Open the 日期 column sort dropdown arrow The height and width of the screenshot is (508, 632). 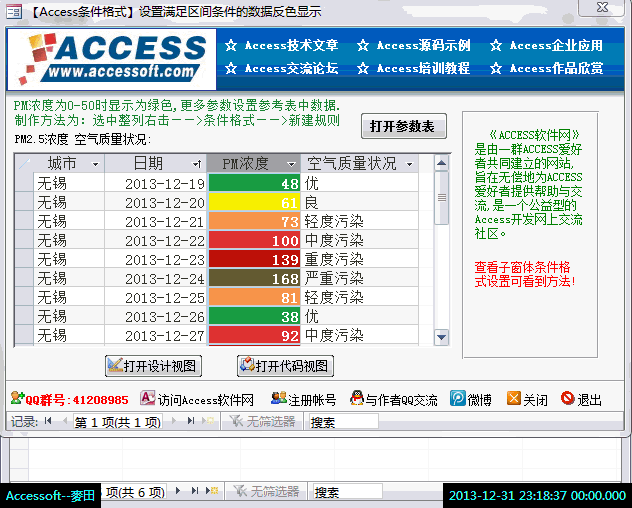[197, 164]
